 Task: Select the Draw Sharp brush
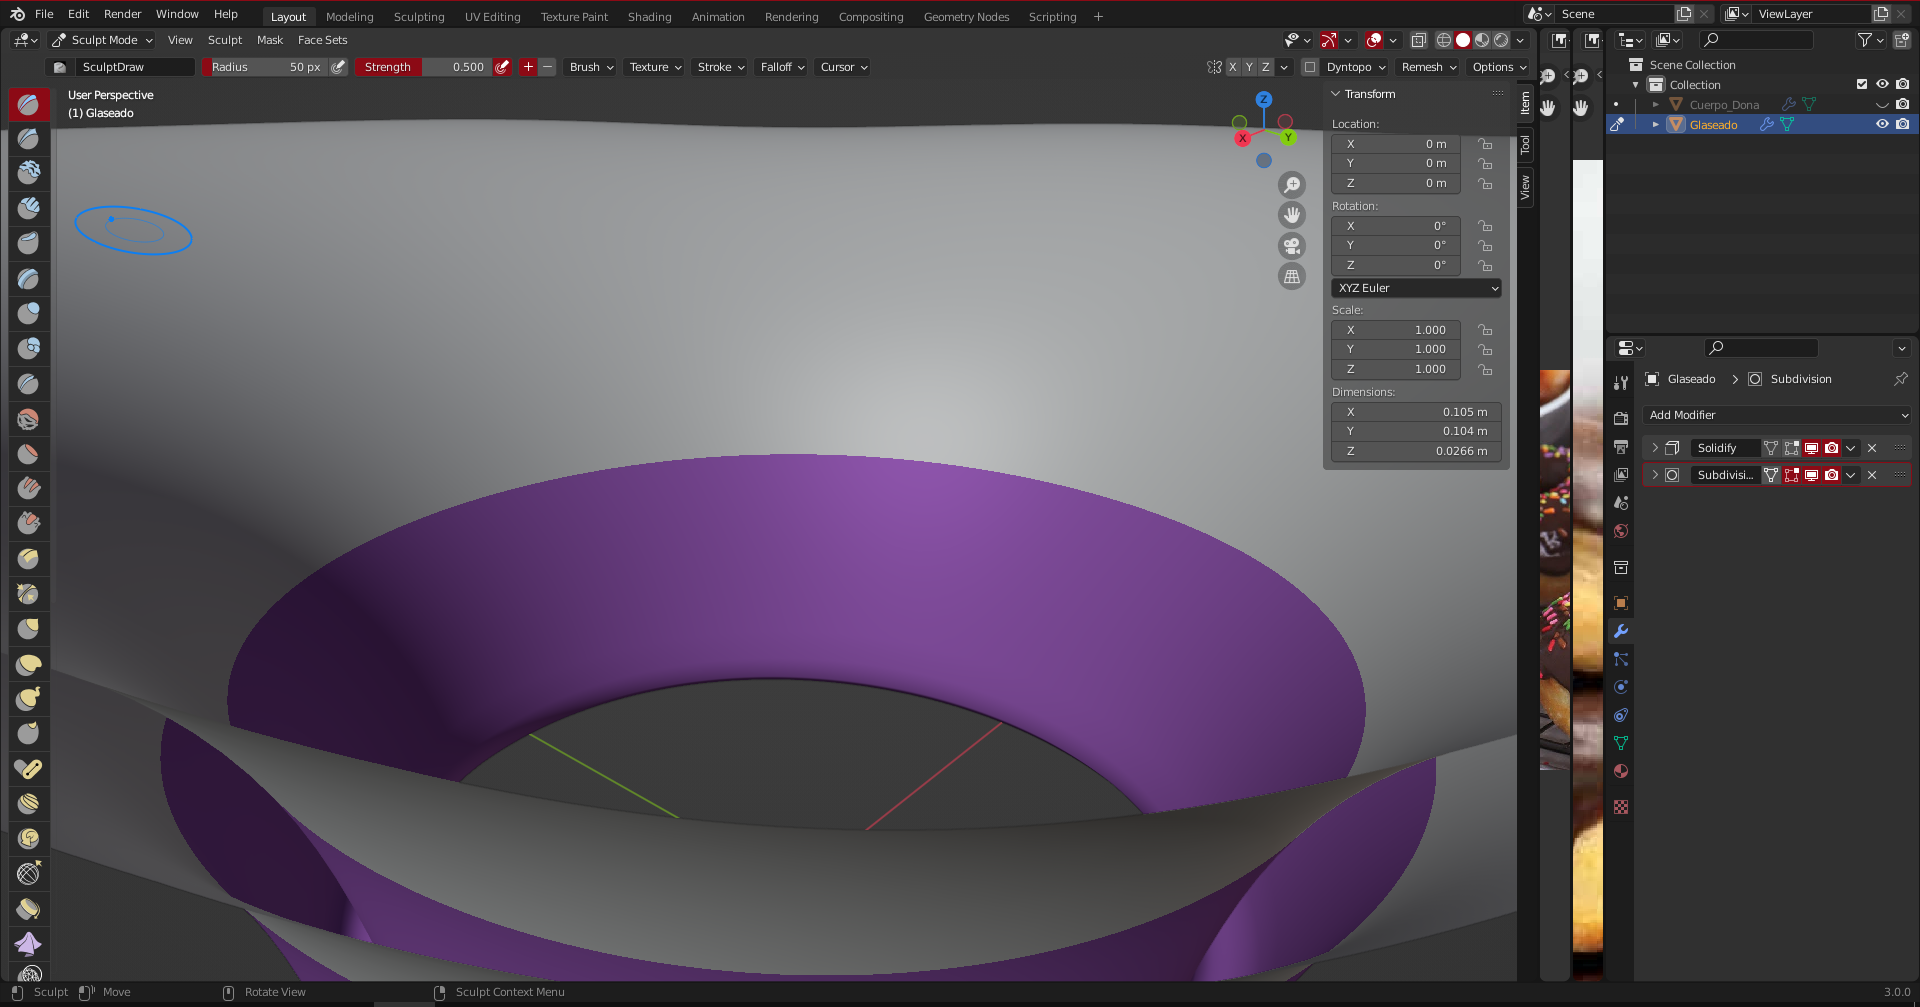(x=29, y=139)
